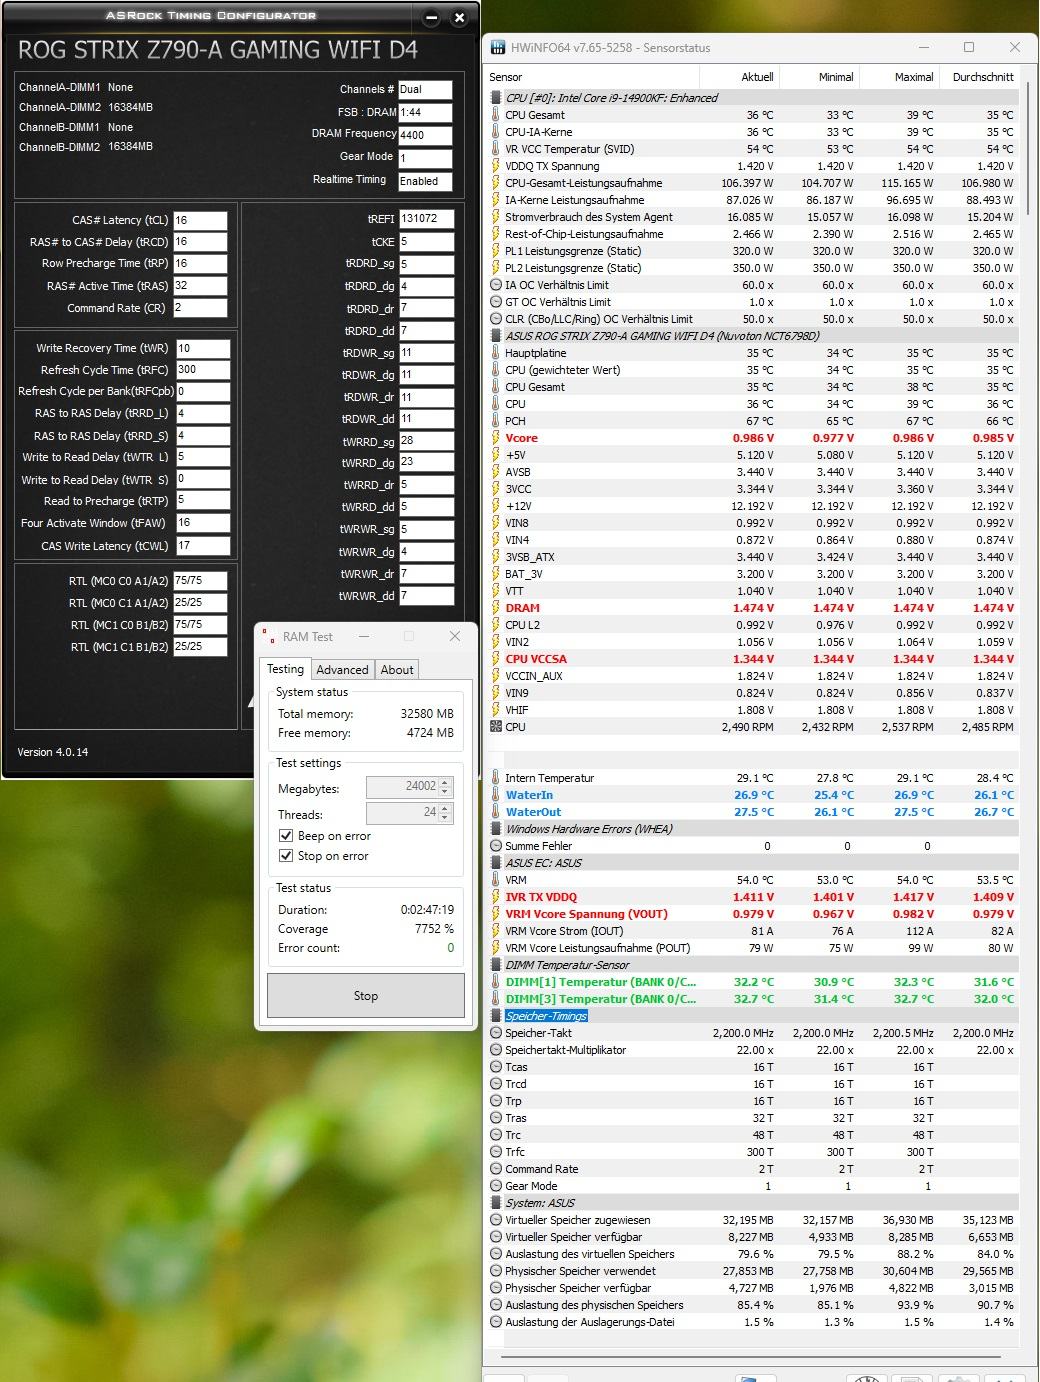Switch to the Testing tab in RAM Test
The image size is (1040, 1382).
[x=285, y=669]
